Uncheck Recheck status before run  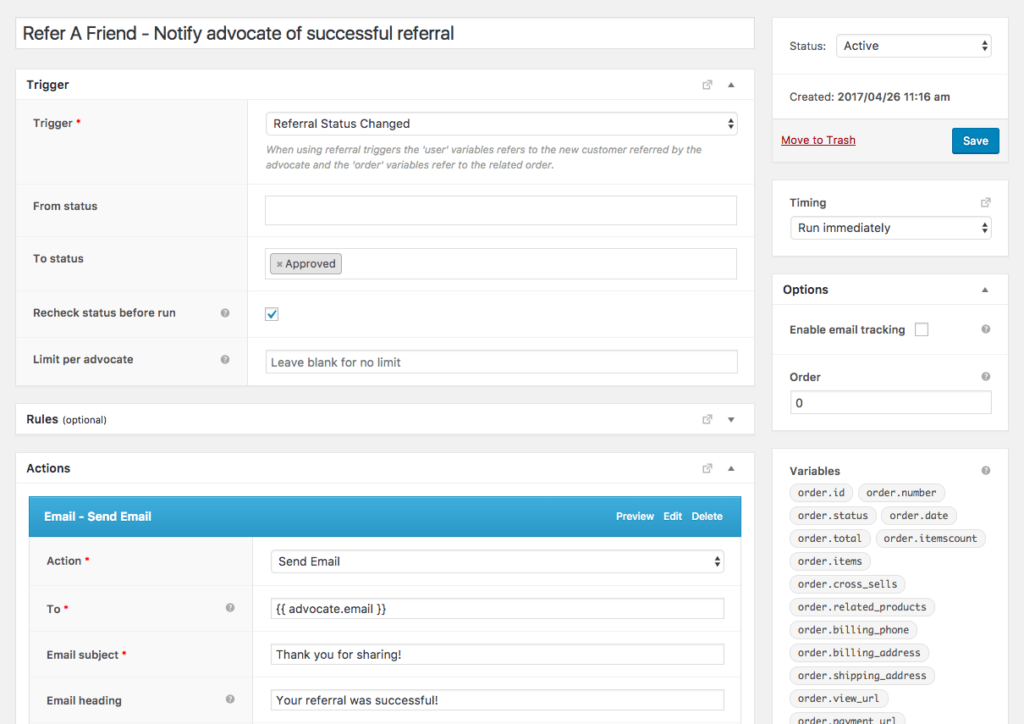tap(271, 313)
